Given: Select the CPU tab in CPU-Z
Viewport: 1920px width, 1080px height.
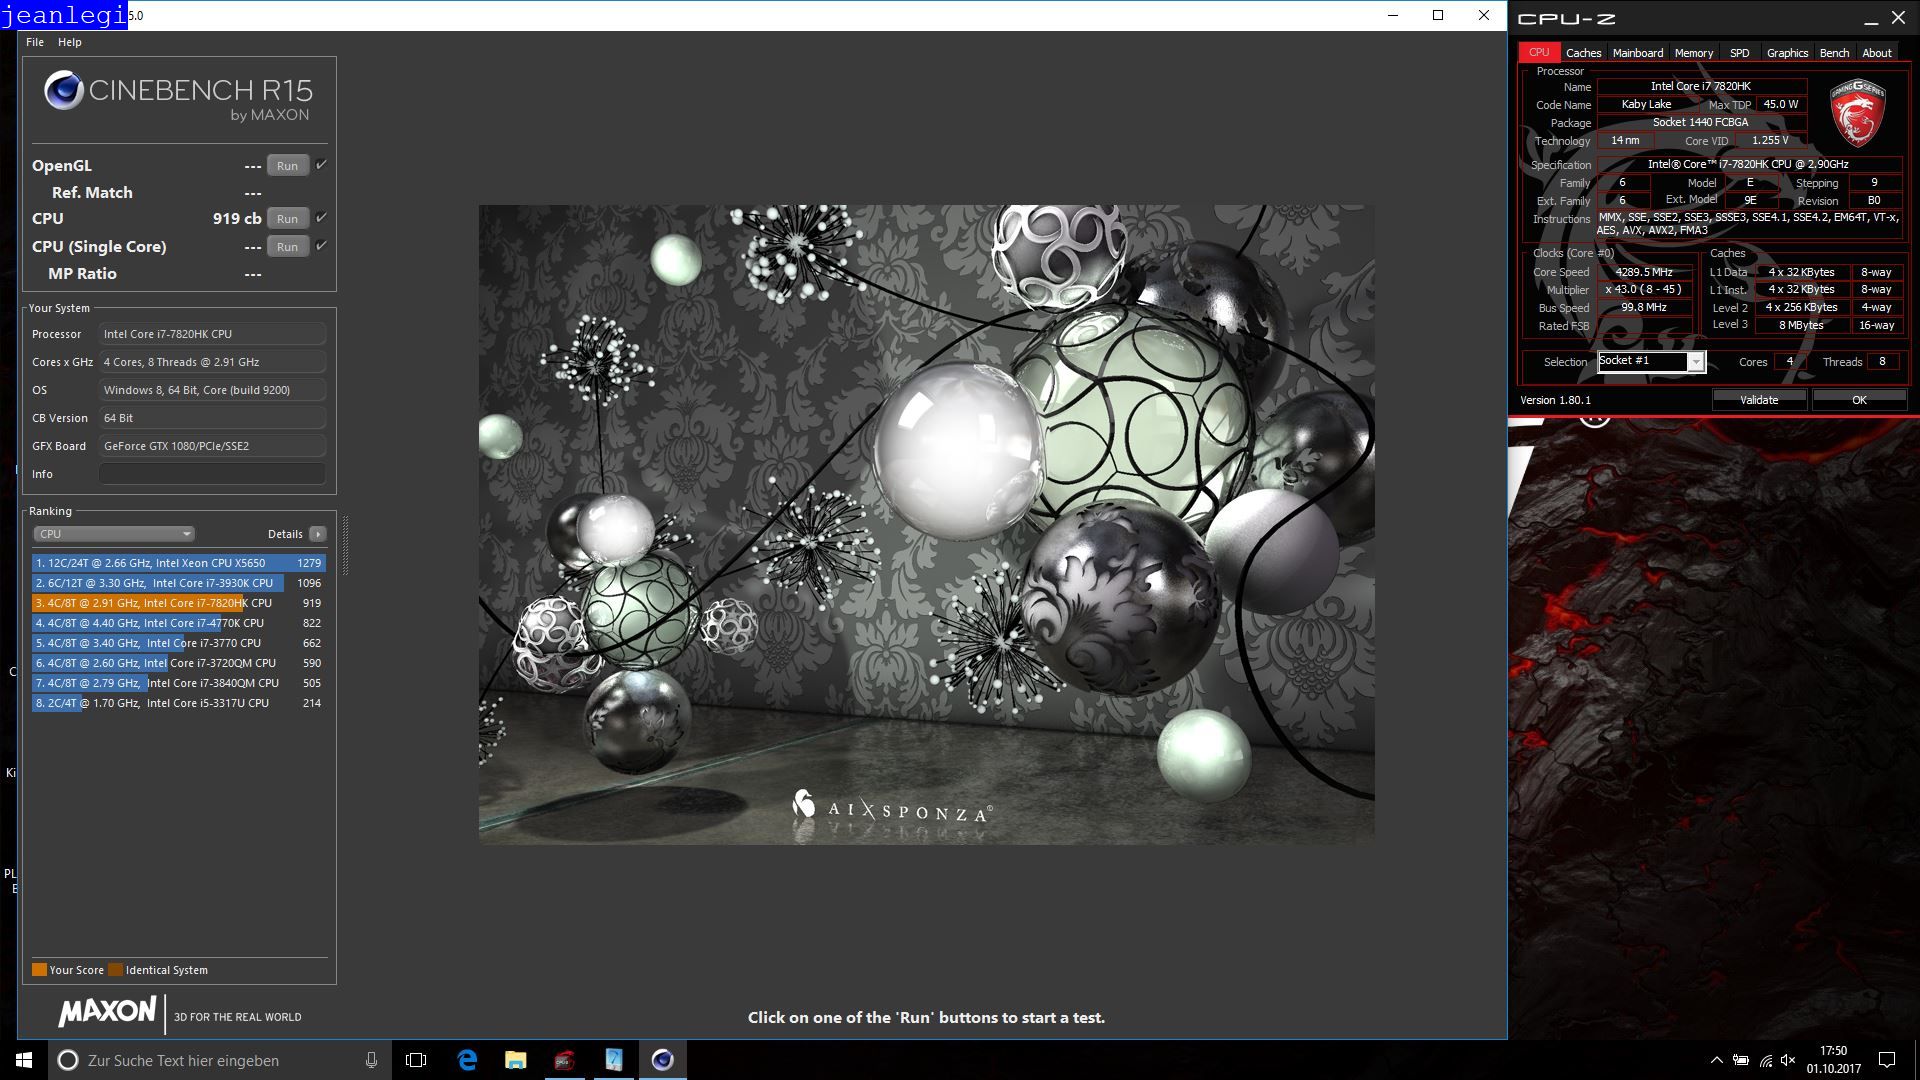Looking at the screenshot, I should (x=1539, y=52).
